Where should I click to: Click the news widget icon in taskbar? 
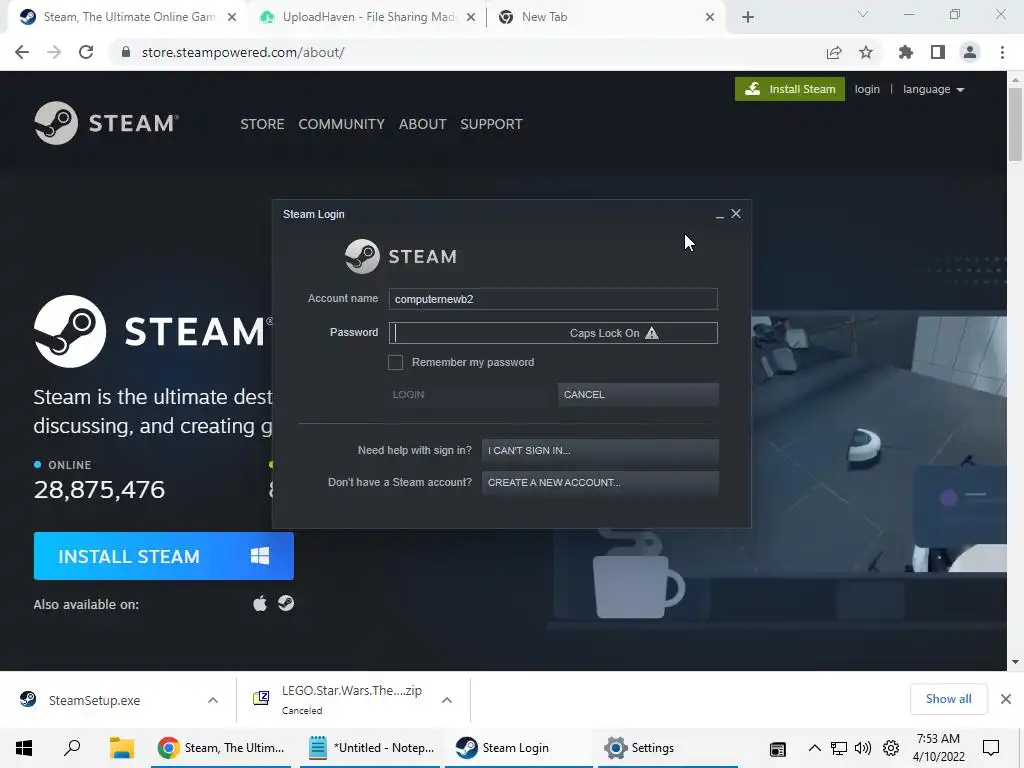pyautogui.click(x=777, y=748)
